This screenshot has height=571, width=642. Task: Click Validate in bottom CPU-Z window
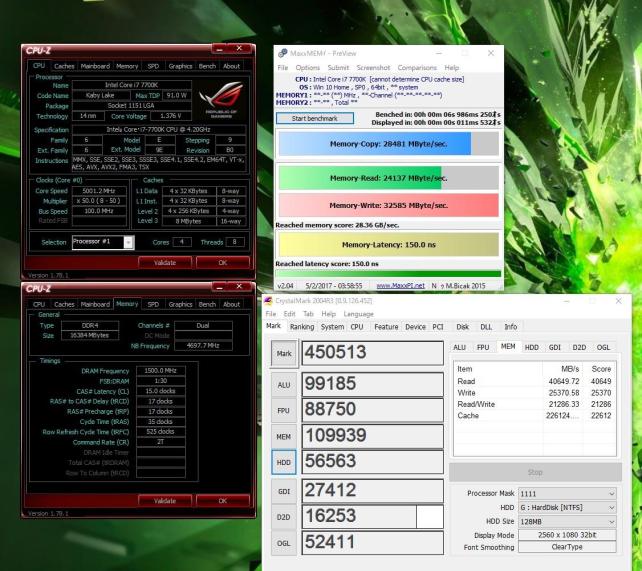[165, 501]
